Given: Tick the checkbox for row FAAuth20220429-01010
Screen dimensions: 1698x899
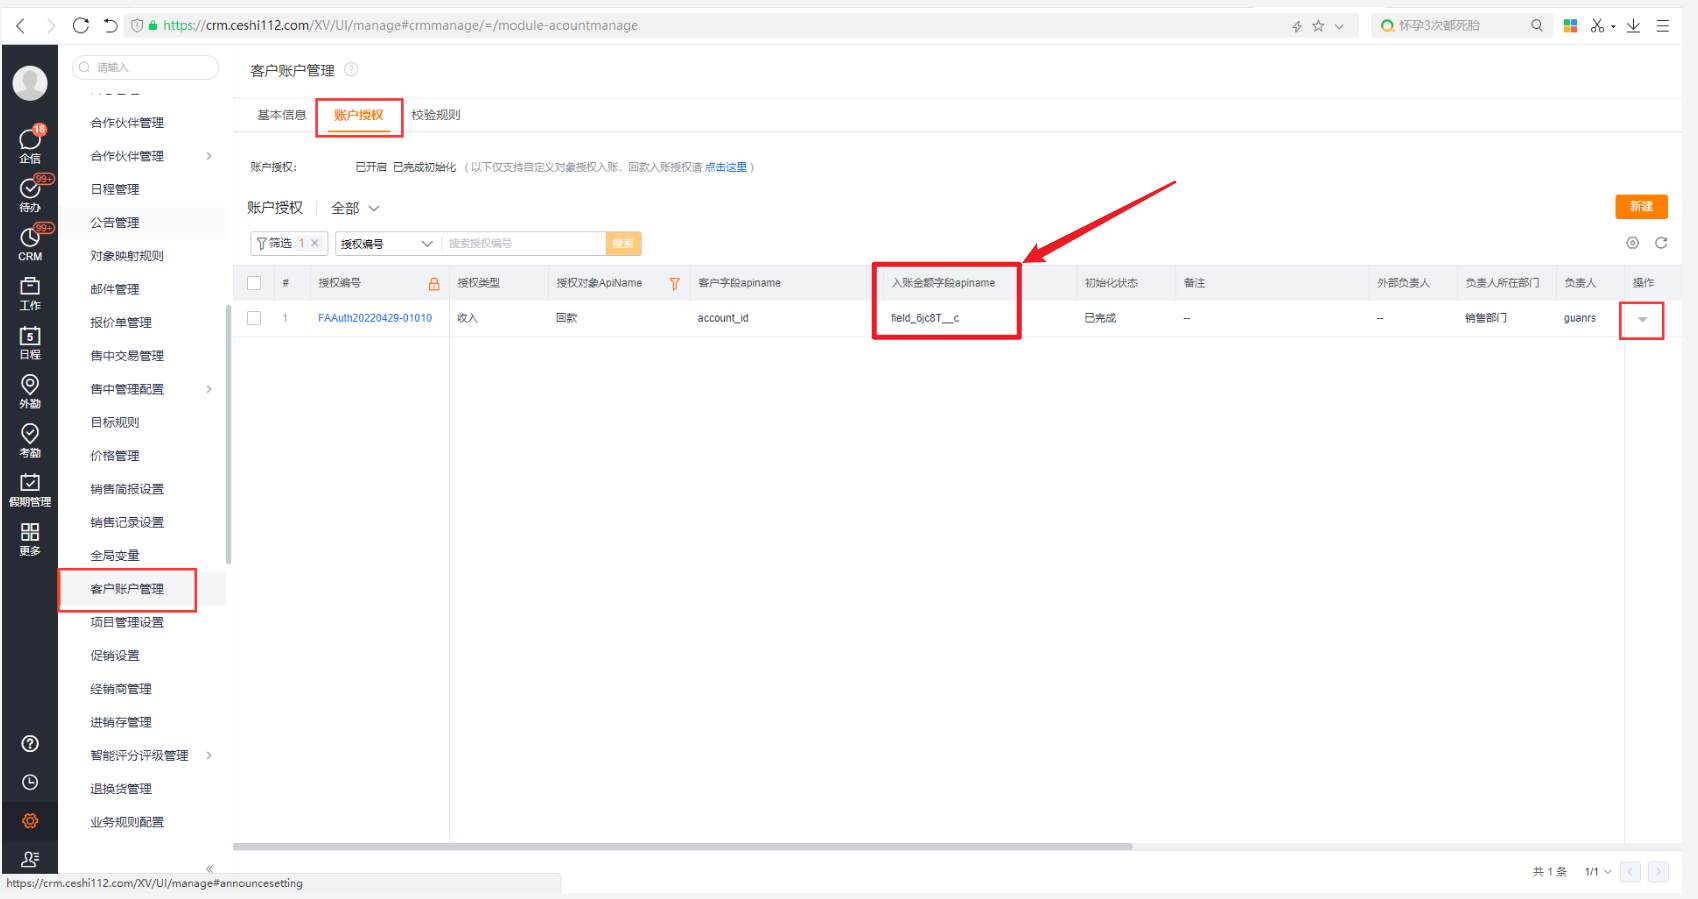Looking at the screenshot, I should 254,318.
